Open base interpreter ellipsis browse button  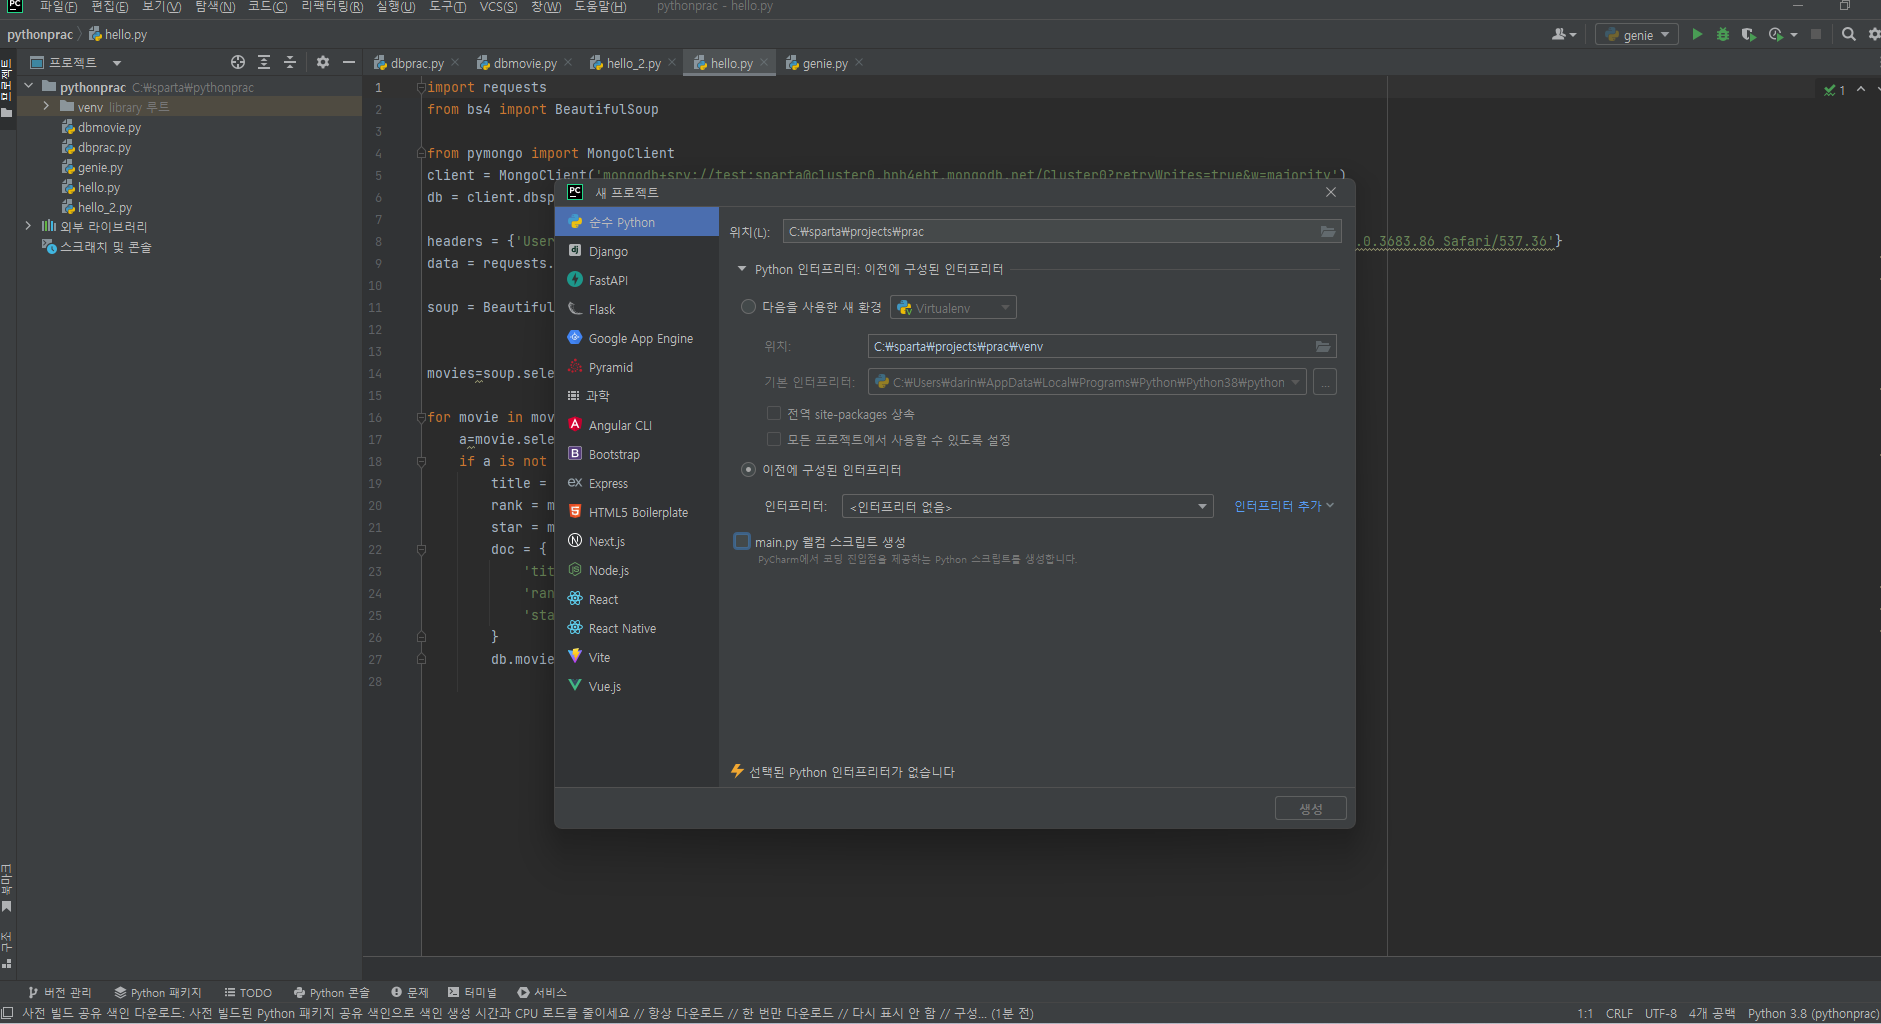pyautogui.click(x=1325, y=382)
